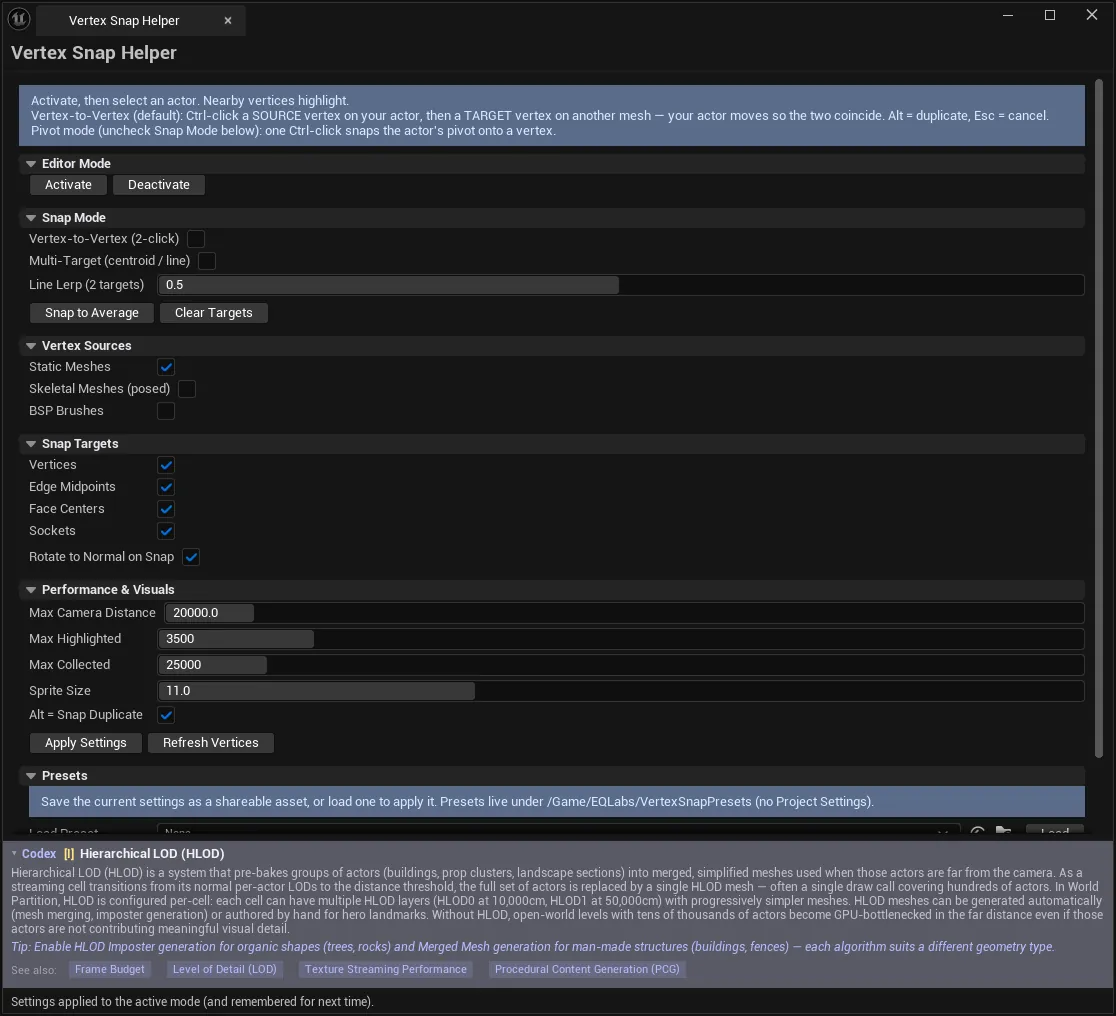Collapse the Codex panel arrow
1116x1016 pixels.
14,853
